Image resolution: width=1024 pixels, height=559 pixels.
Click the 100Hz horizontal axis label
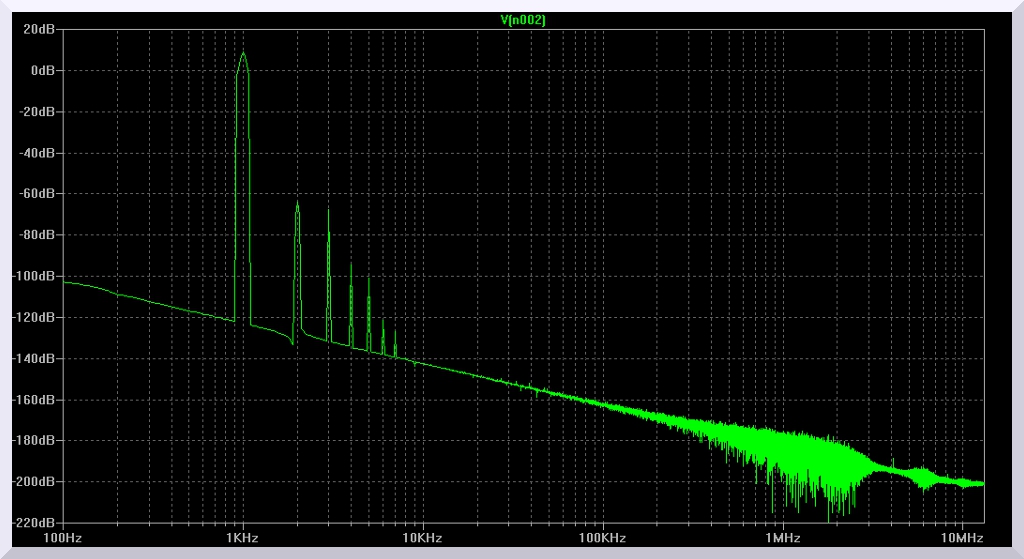click(63, 537)
